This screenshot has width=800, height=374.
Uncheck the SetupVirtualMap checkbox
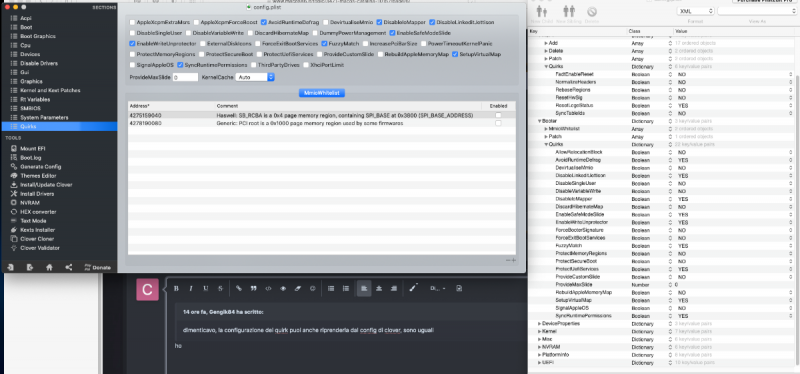[455, 54]
